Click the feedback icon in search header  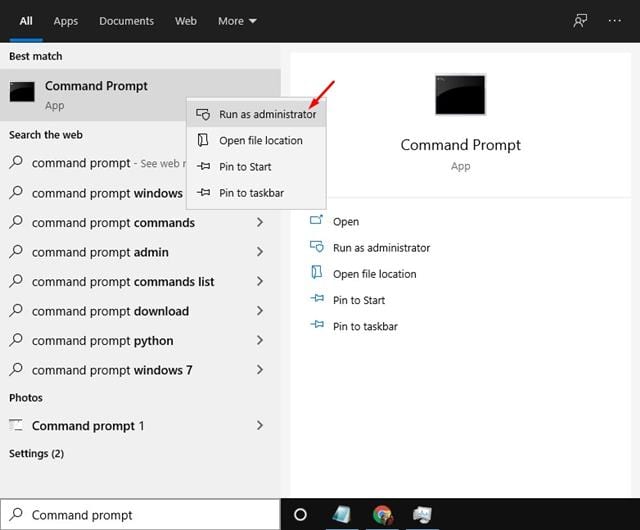580,20
